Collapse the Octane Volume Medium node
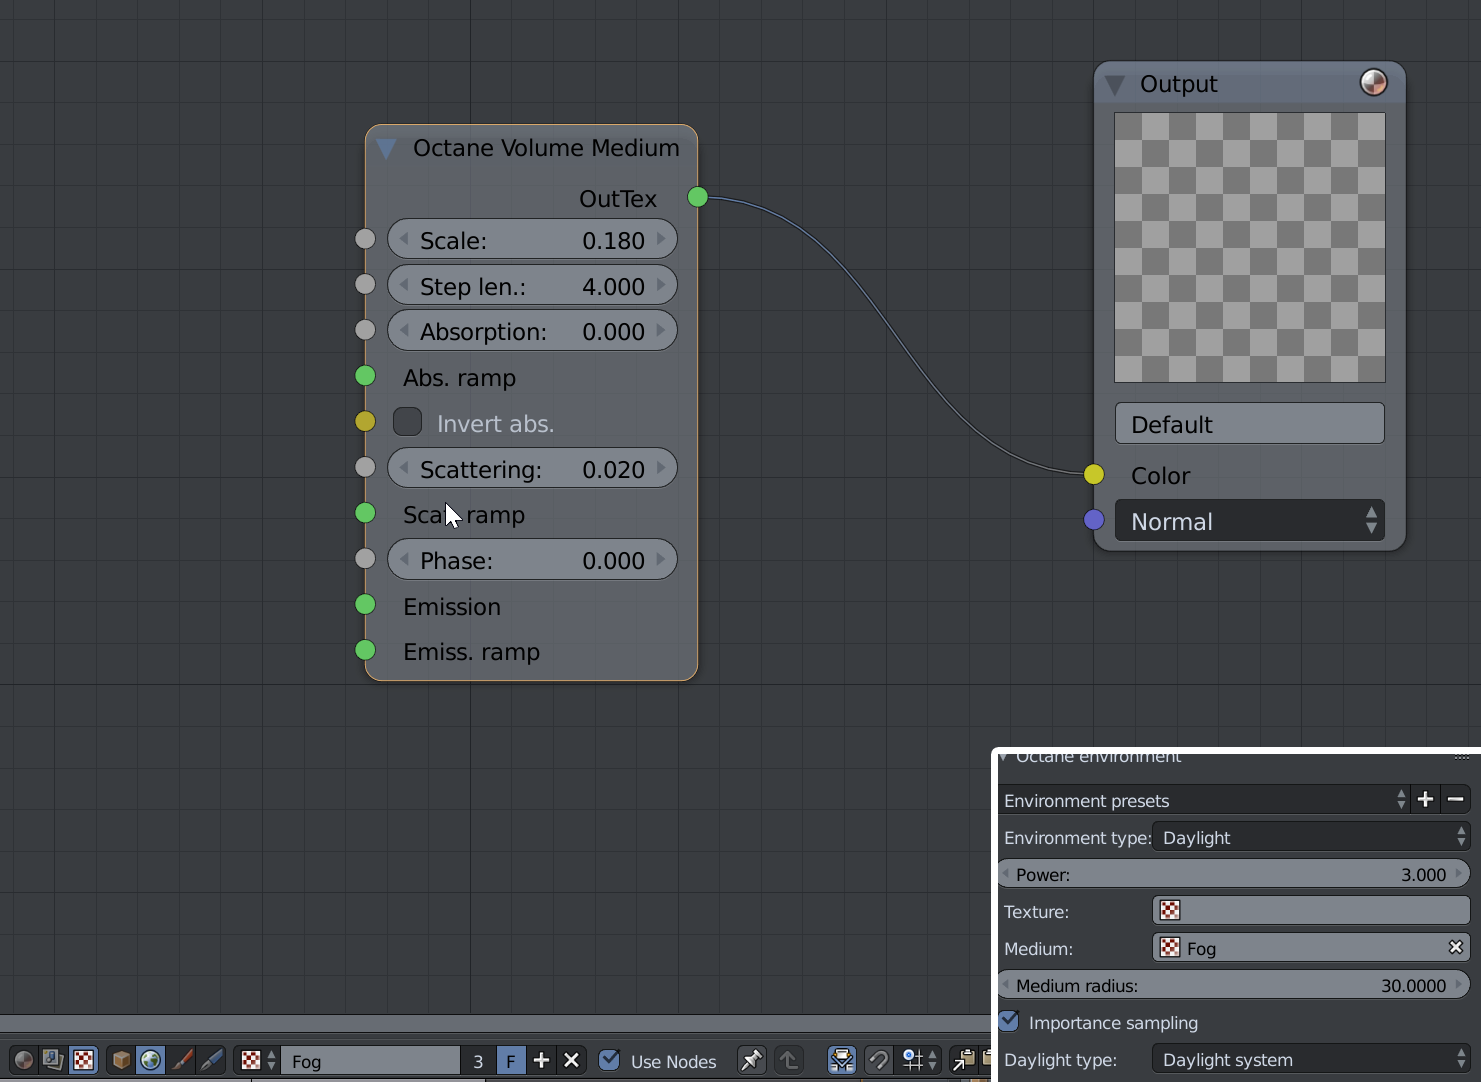Viewport: 1481px width, 1082px height. 387,149
